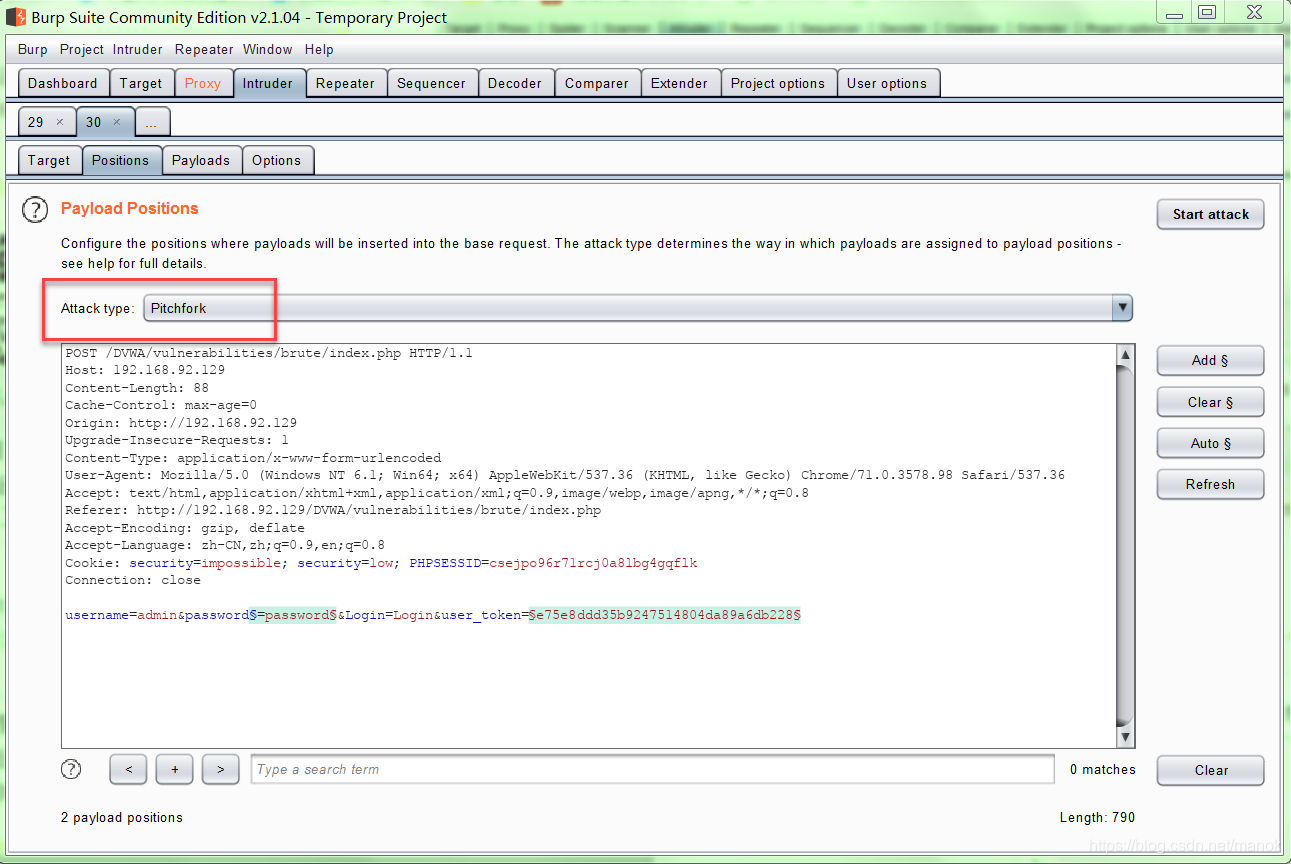This screenshot has height=864, width=1291.
Task: Click the 'Host: 192.168.92.129' header line
Action: coord(145,370)
